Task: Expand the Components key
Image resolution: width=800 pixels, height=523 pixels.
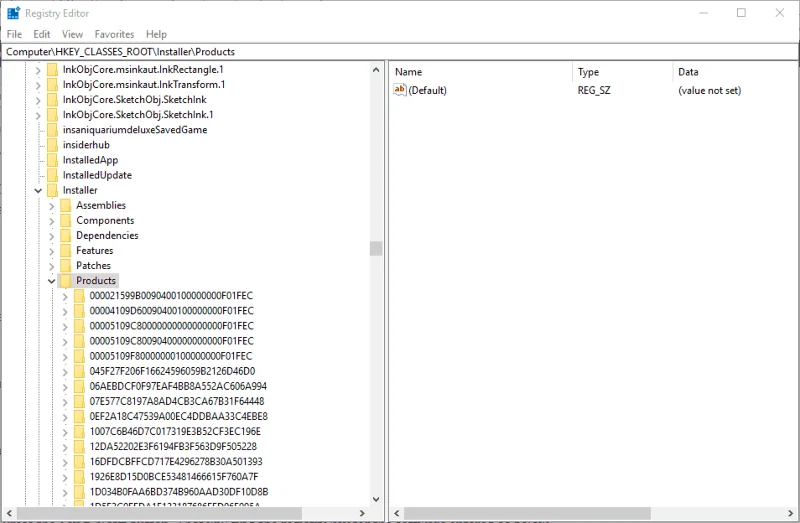Action: (52, 221)
